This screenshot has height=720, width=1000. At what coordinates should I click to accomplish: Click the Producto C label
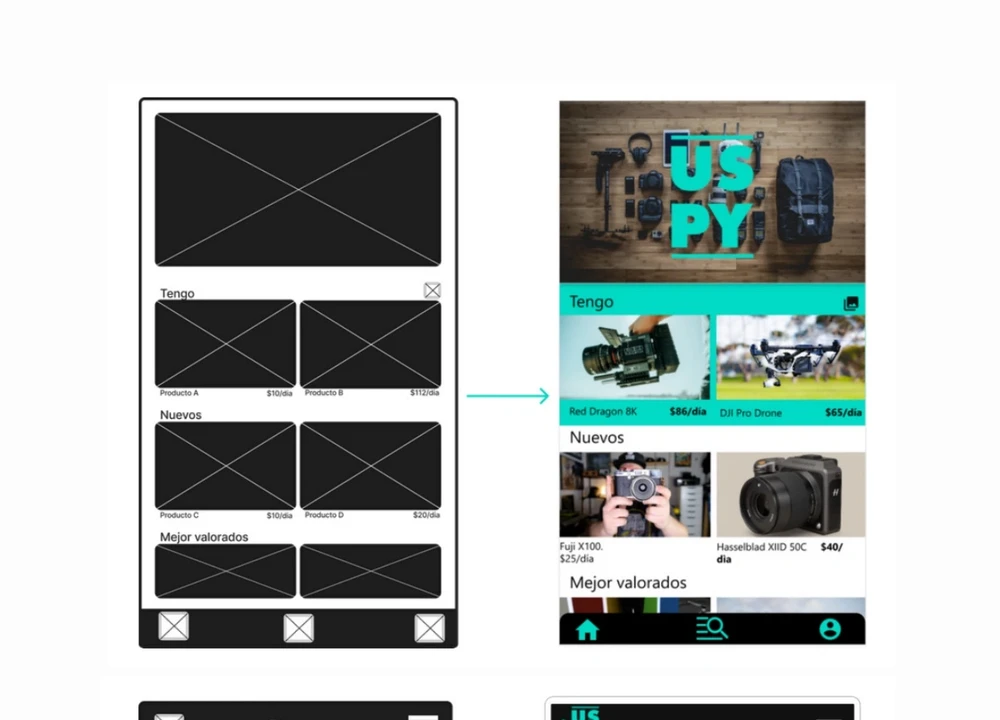pos(179,515)
